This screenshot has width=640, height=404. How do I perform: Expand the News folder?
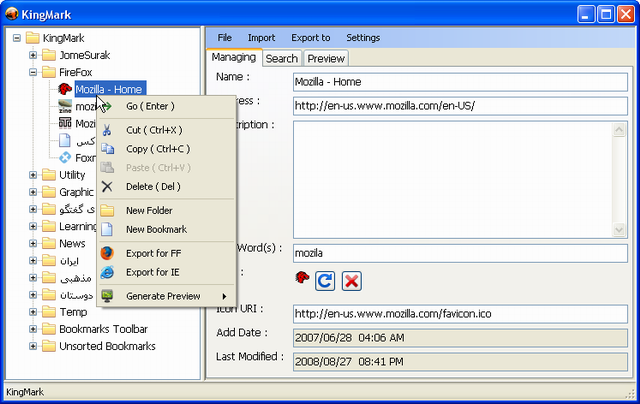(33, 243)
